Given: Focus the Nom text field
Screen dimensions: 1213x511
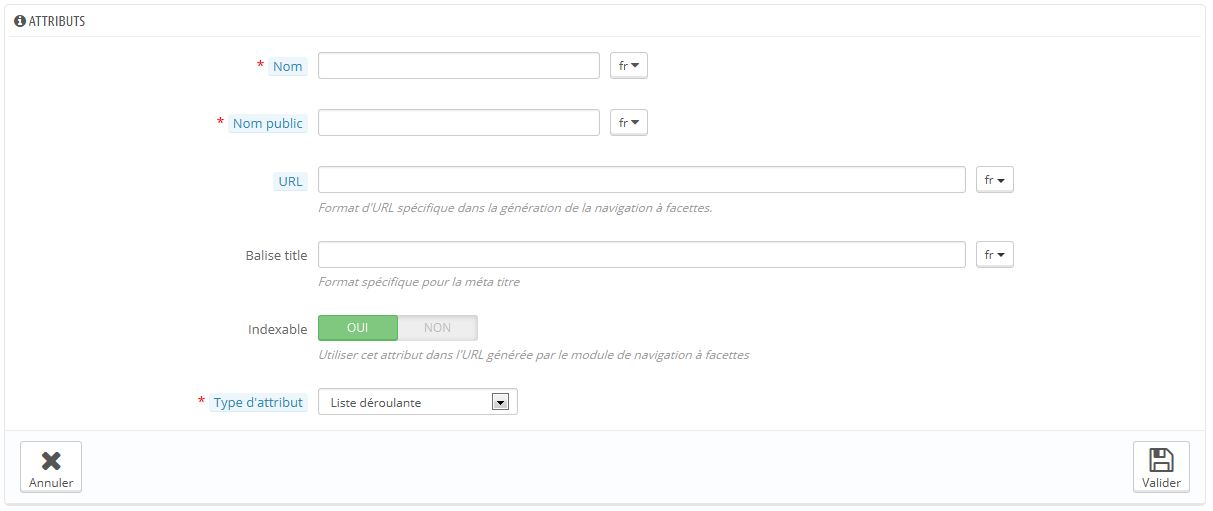Looking at the screenshot, I should tap(459, 66).
